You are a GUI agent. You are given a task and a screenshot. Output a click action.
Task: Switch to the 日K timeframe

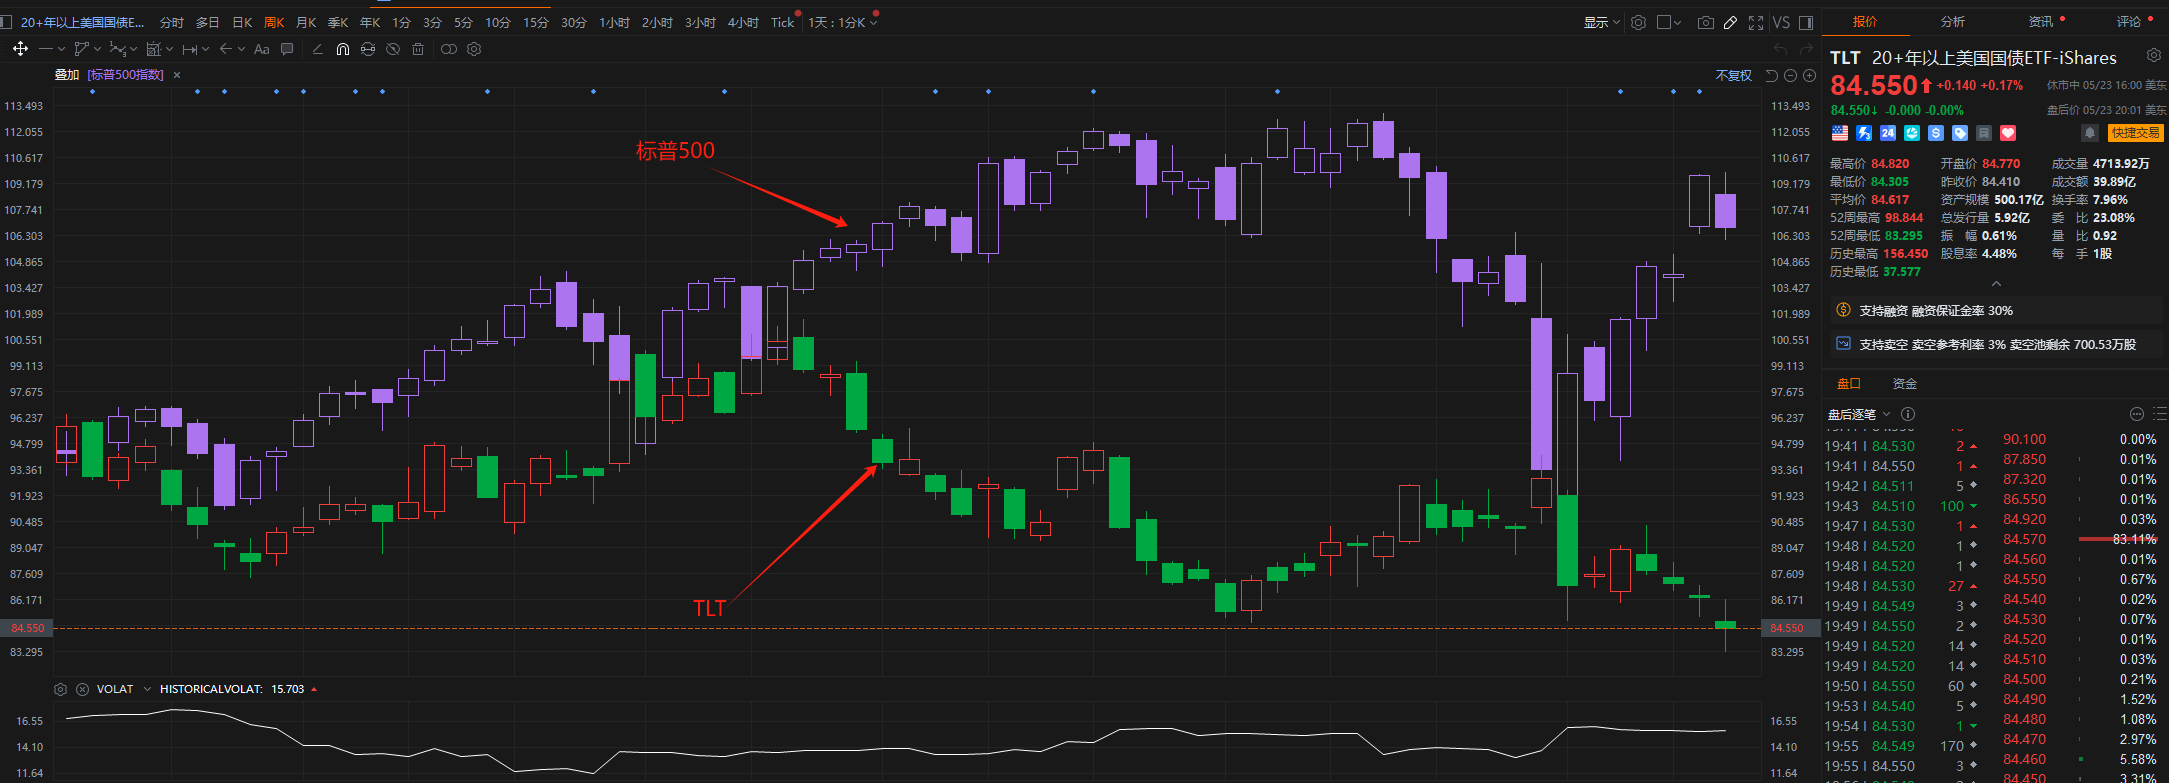click(x=242, y=22)
